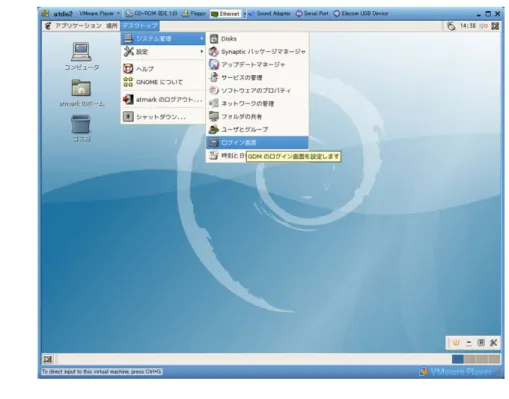Close the デスクトップ menu in the panel

tap(140, 26)
